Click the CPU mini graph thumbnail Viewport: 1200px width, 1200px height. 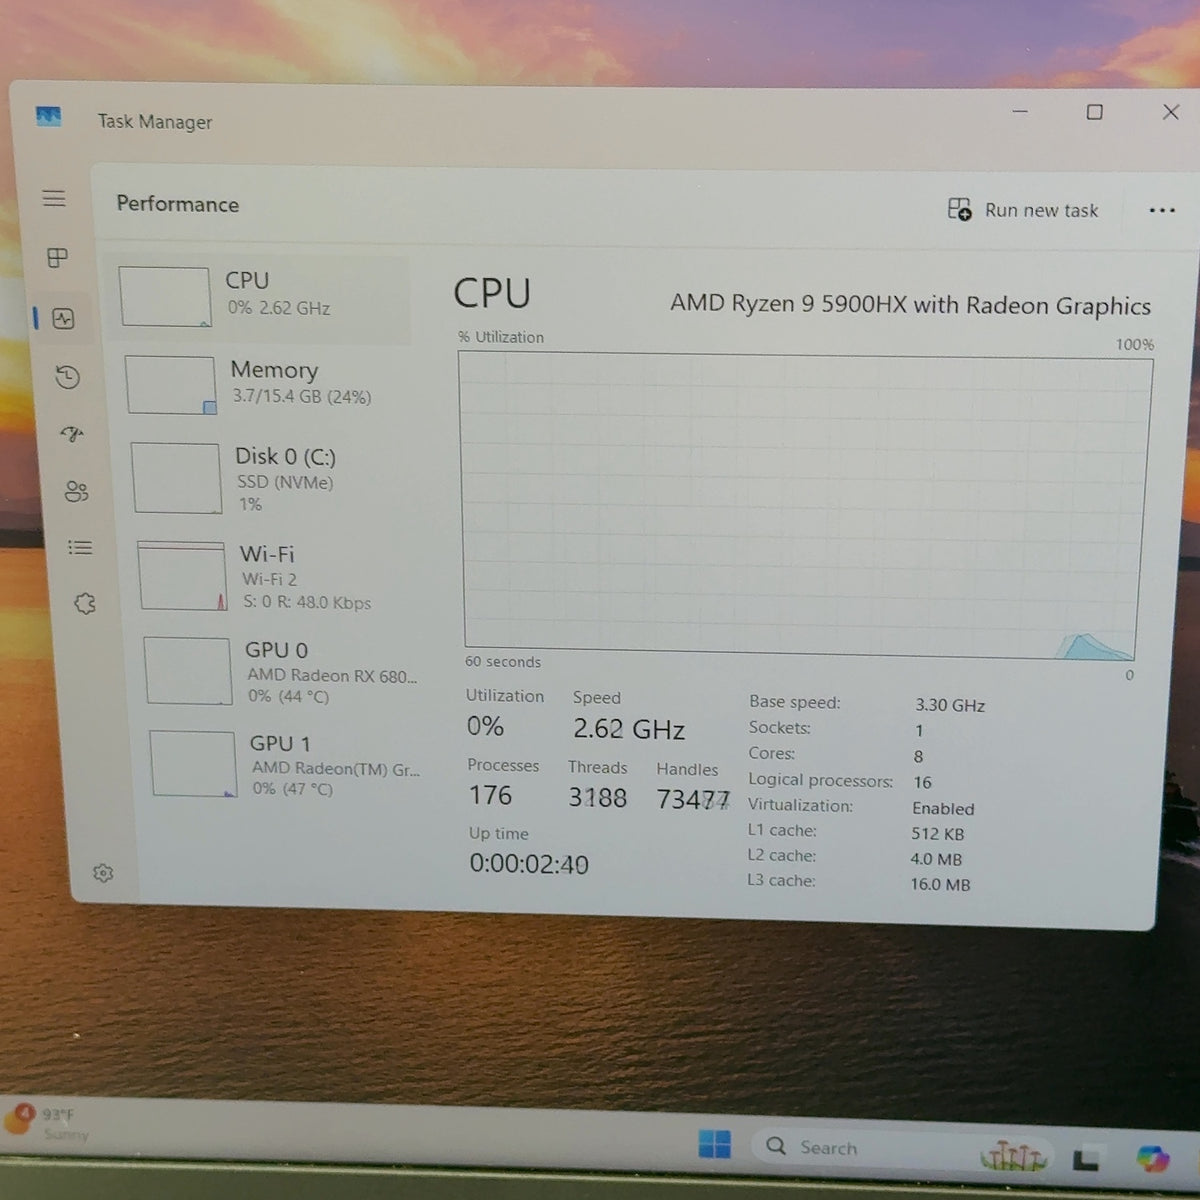pos(166,297)
